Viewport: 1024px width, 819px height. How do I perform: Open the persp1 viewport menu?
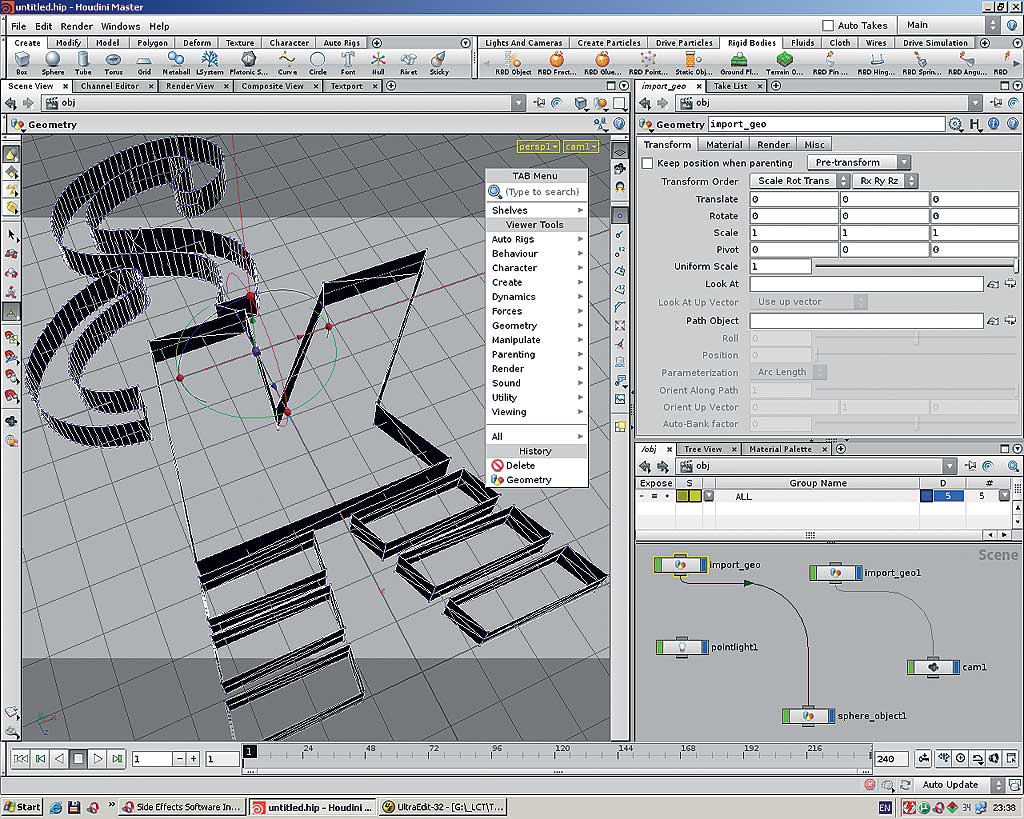pos(538,146)
